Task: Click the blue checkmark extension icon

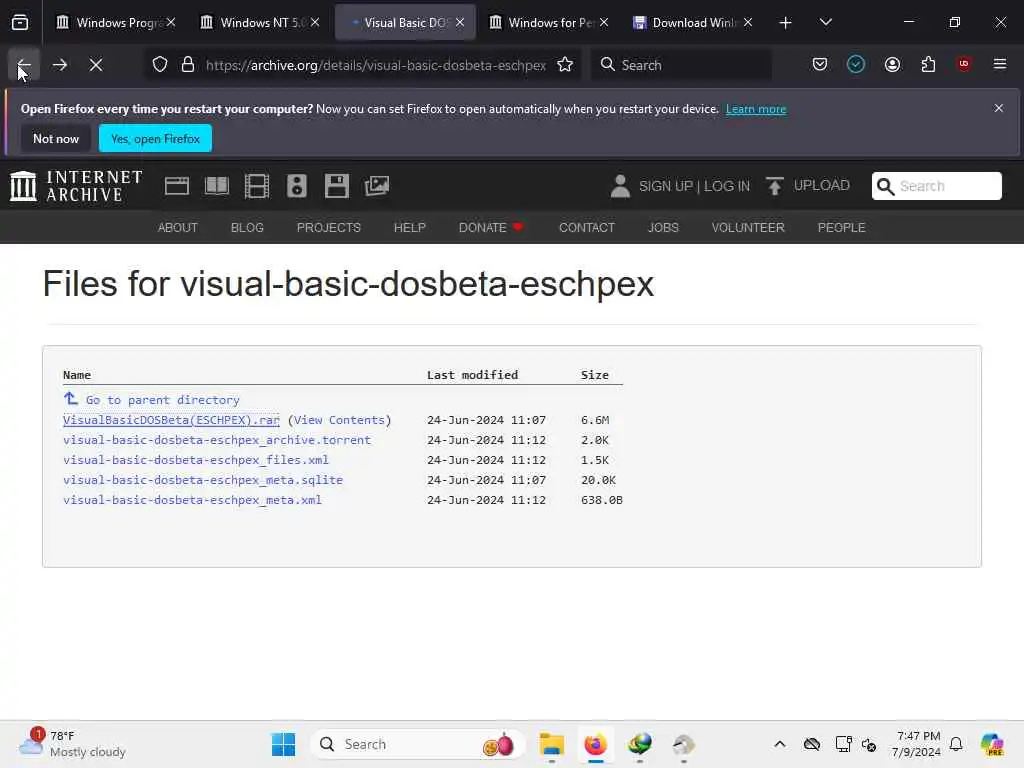Action: coord(856,64)
